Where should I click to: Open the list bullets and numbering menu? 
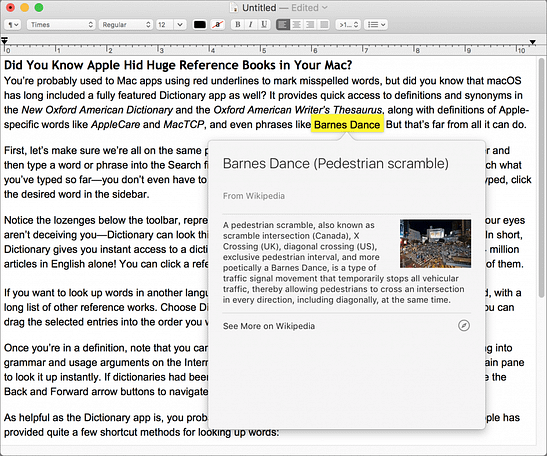pos(376,24)
